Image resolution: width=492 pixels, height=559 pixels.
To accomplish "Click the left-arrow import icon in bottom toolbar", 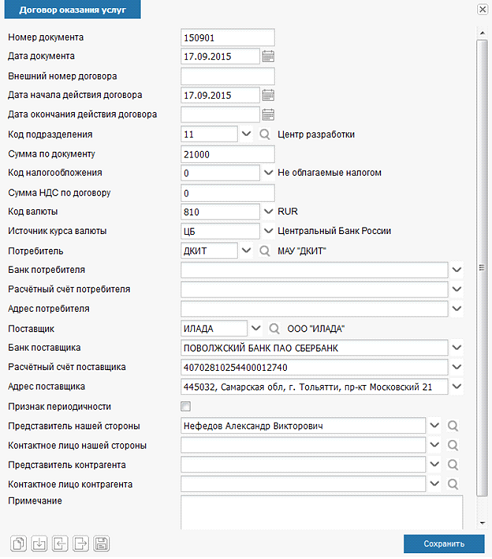I will (60, 544).
